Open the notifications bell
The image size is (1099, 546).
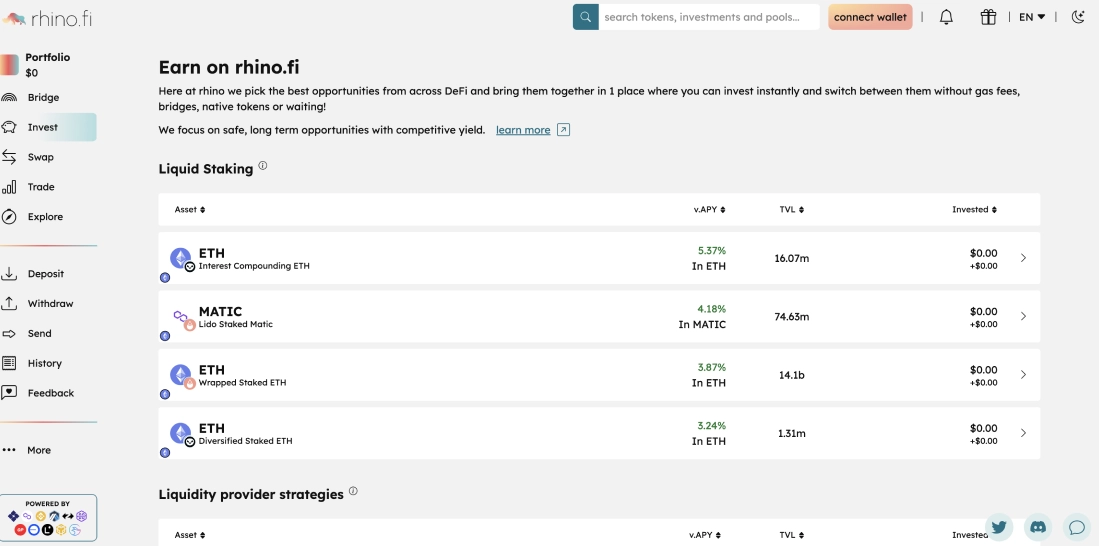[x=946, y=17]
